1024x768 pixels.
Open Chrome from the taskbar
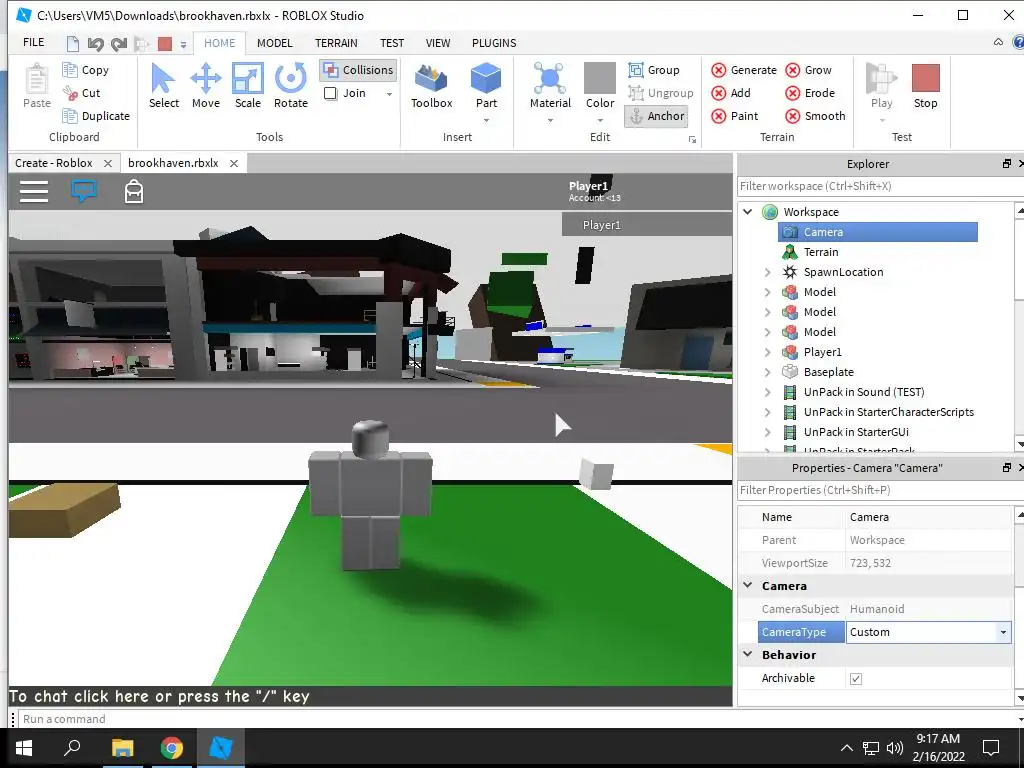tap(172, 748)
